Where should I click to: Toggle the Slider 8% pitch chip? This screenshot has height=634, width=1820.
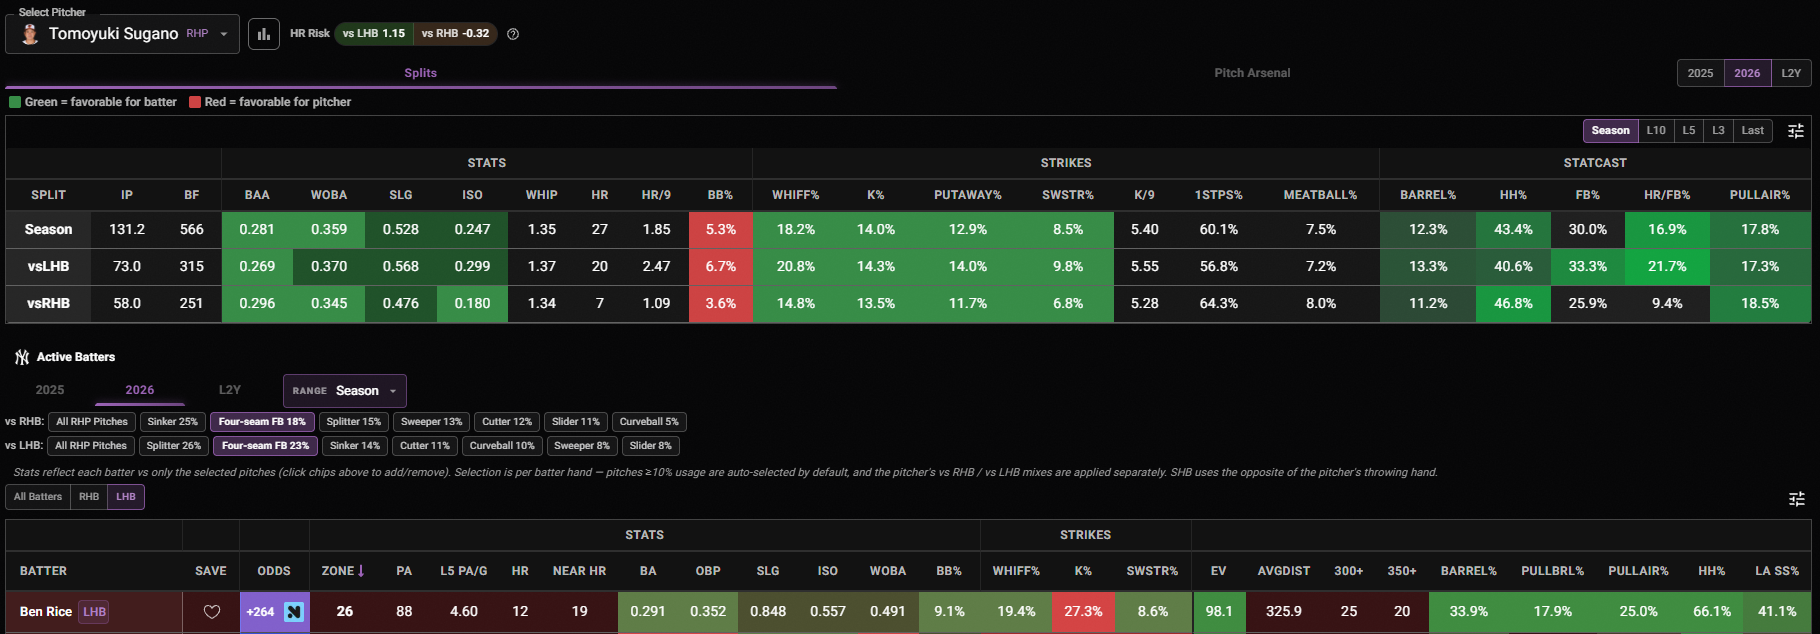[x=650, y=446]
